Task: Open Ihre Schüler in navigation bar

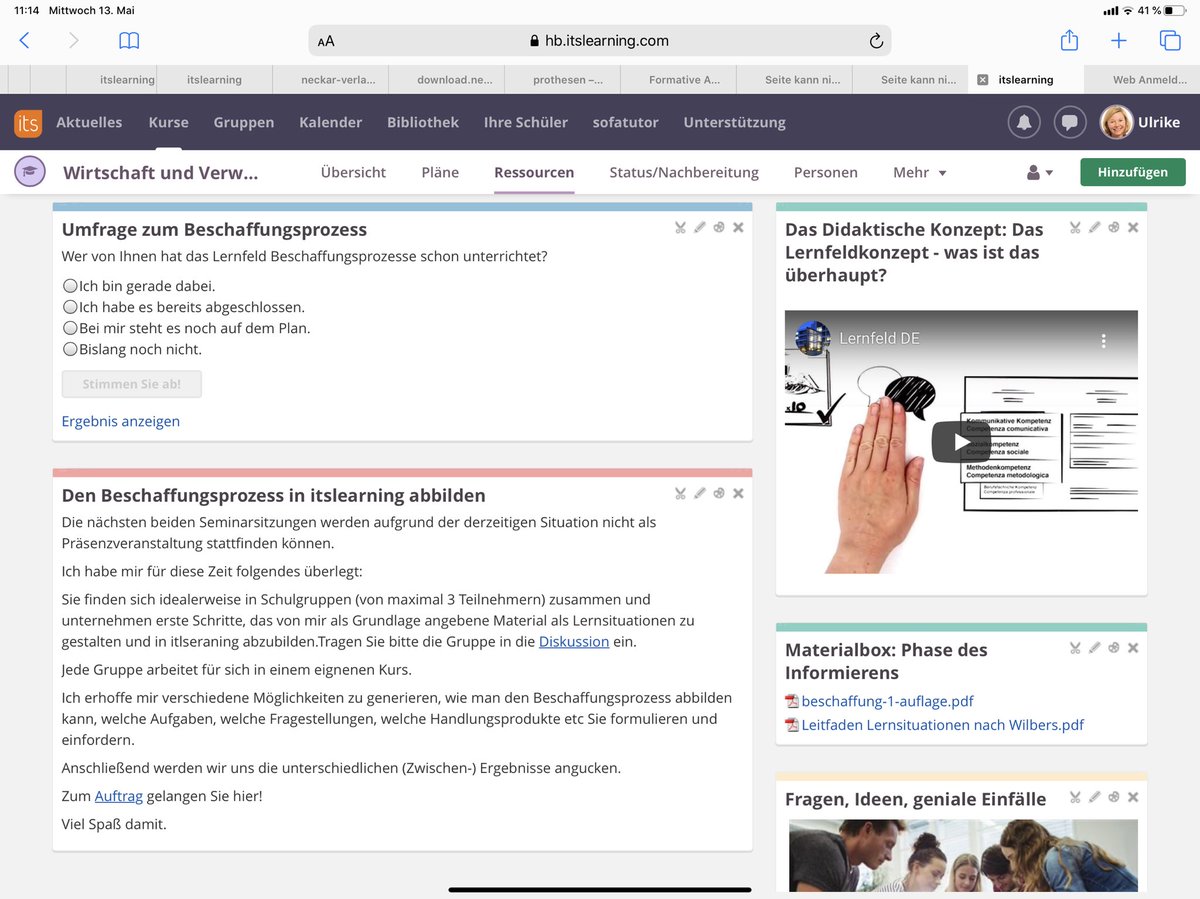Action: (x=526, y=122)
